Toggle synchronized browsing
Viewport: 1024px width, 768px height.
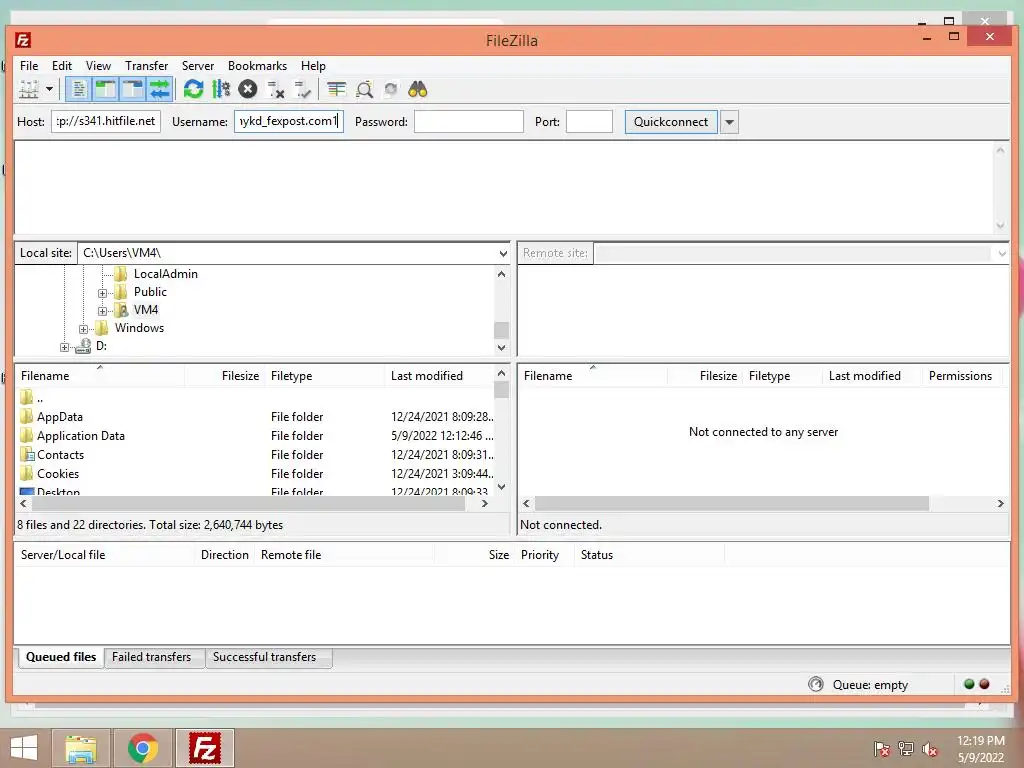pyautogui.click(x=391, y=89)
